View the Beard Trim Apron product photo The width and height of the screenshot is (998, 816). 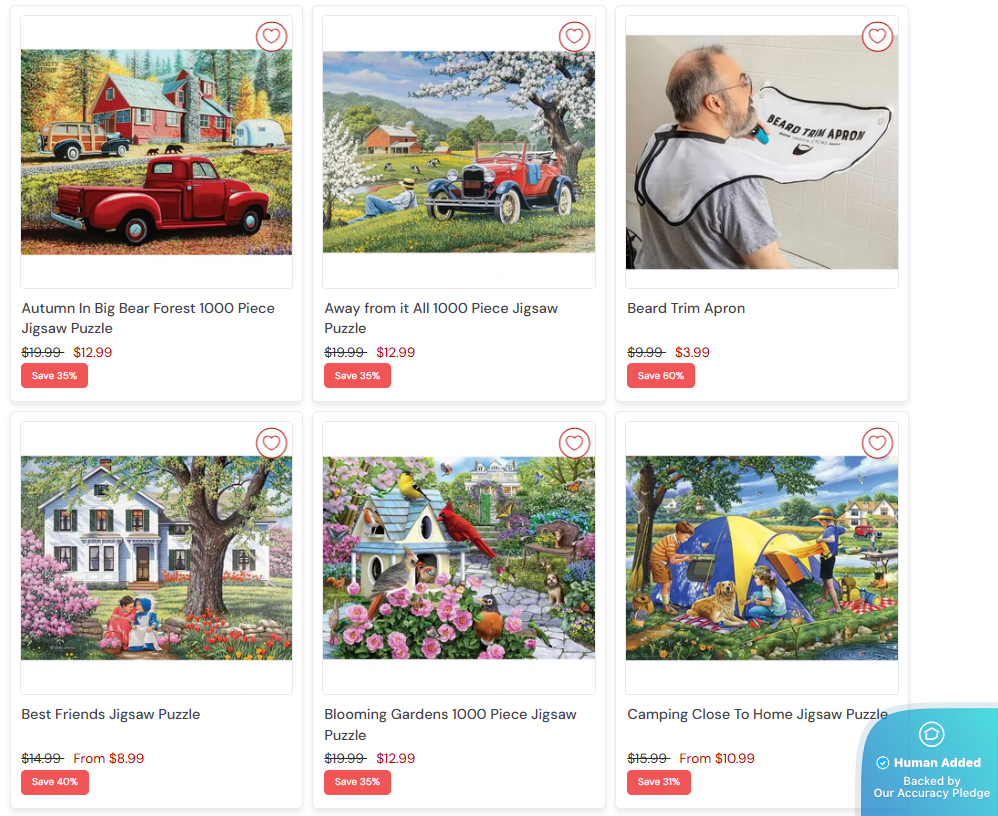(x=762, y=152)
